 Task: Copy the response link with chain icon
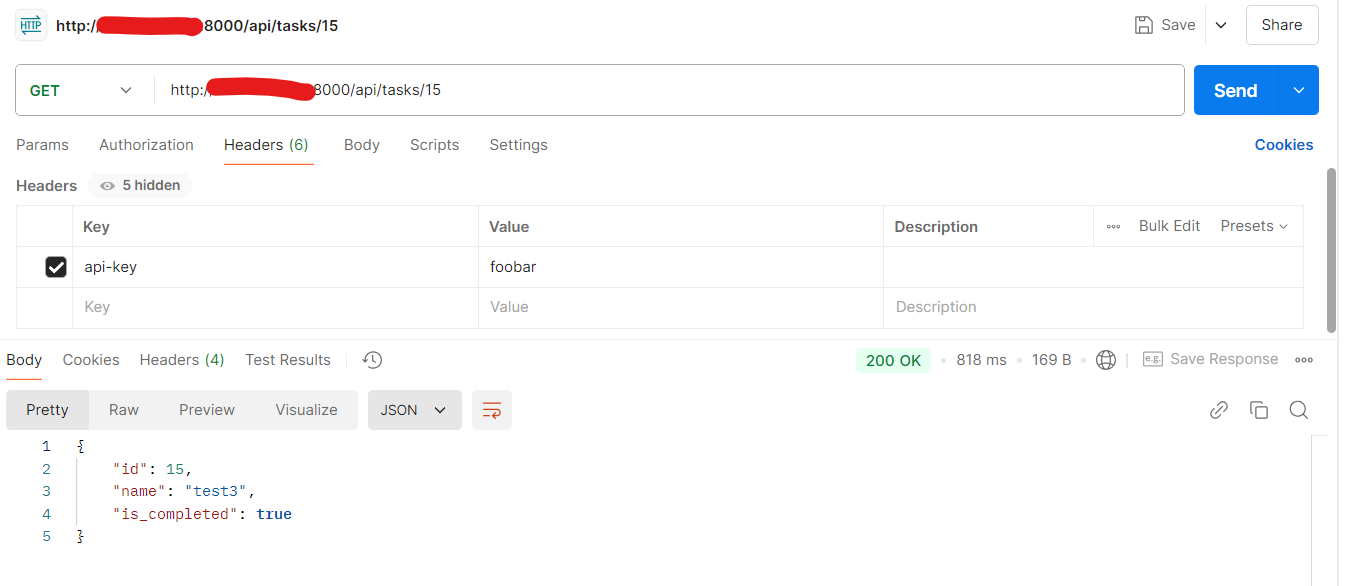1218,410
